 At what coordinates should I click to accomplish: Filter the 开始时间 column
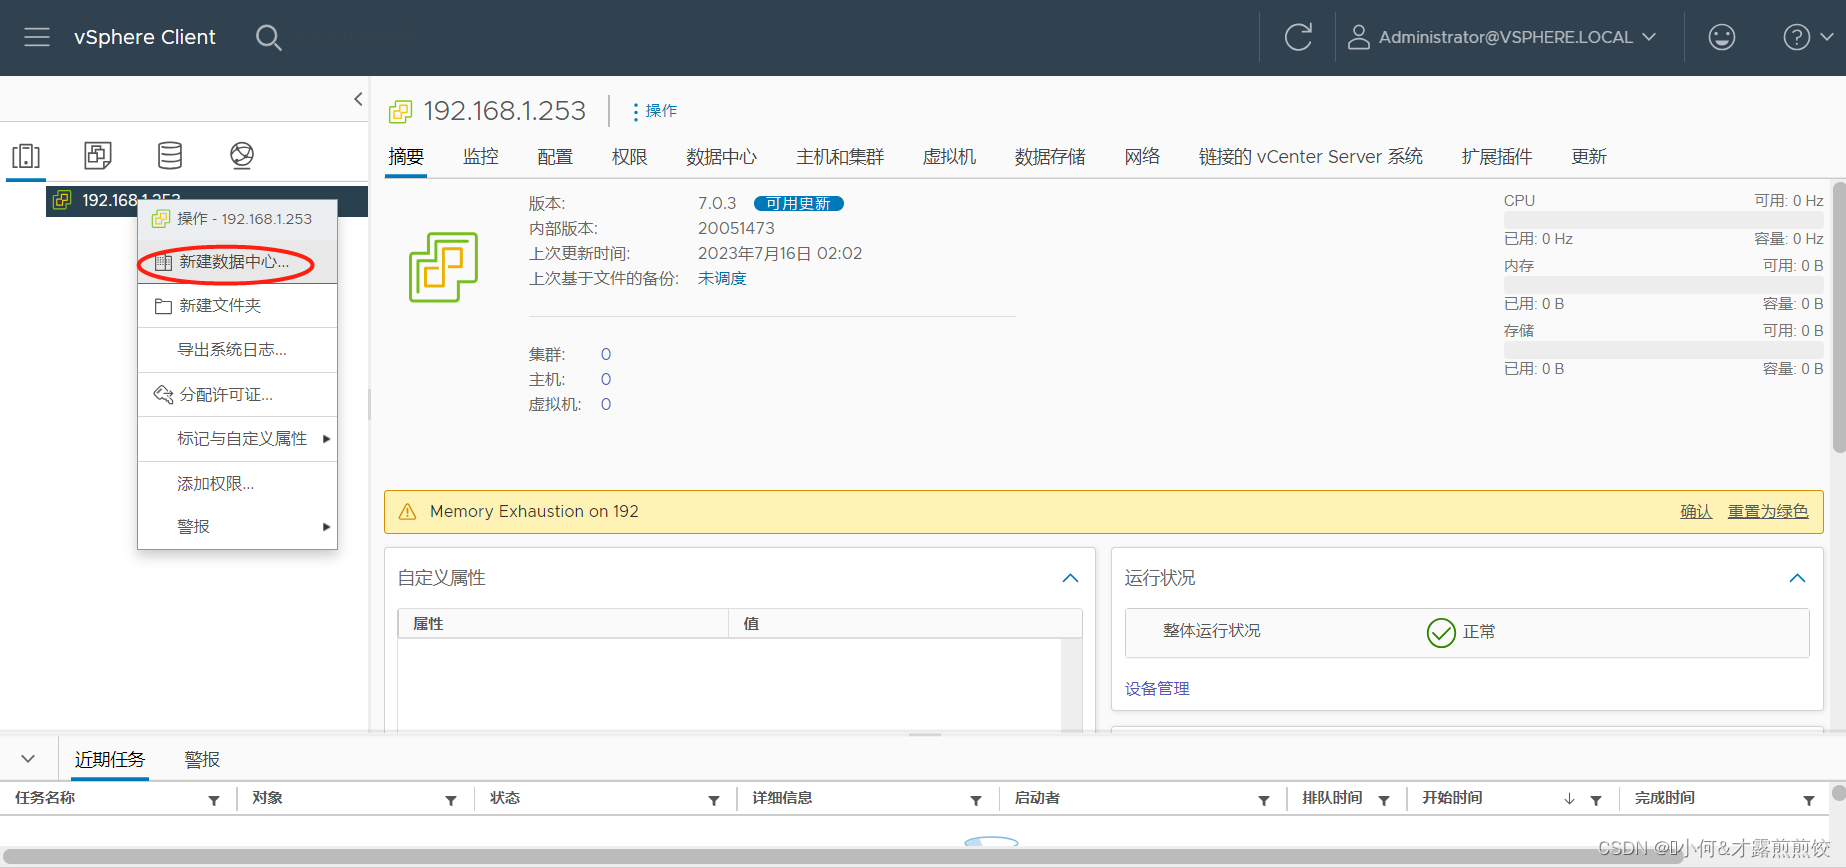(x=1596, y=800)
